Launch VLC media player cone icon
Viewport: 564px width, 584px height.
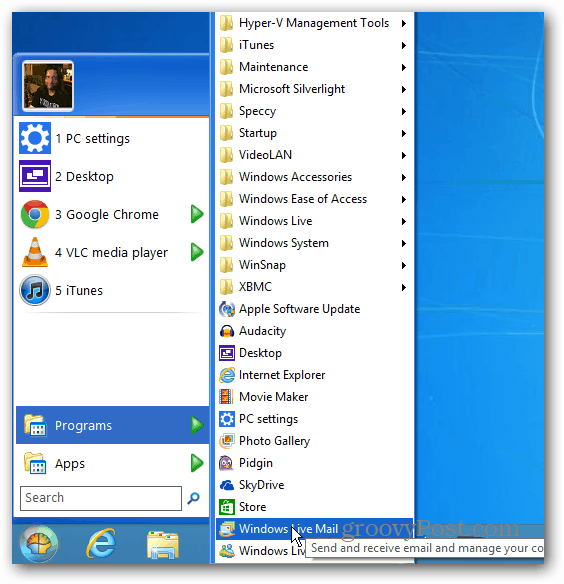pos(35,252)
